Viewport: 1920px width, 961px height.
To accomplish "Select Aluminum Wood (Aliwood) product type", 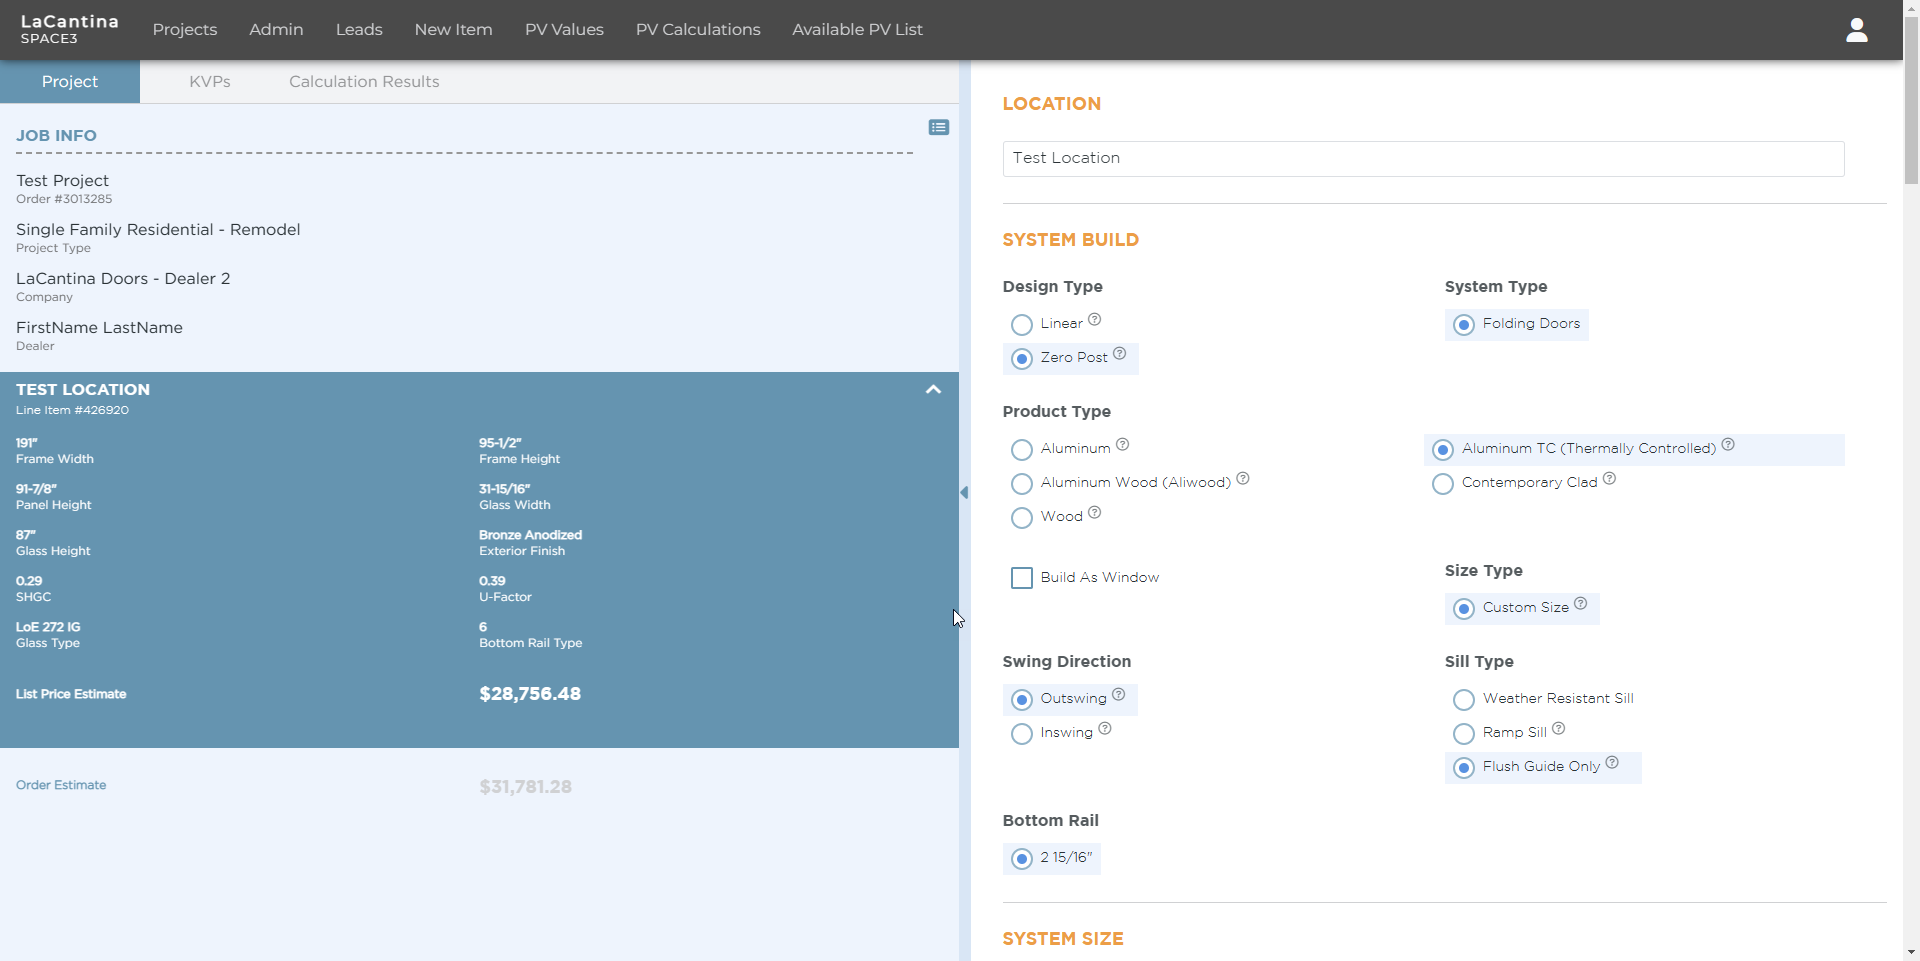I will (x=1021, y=484).
